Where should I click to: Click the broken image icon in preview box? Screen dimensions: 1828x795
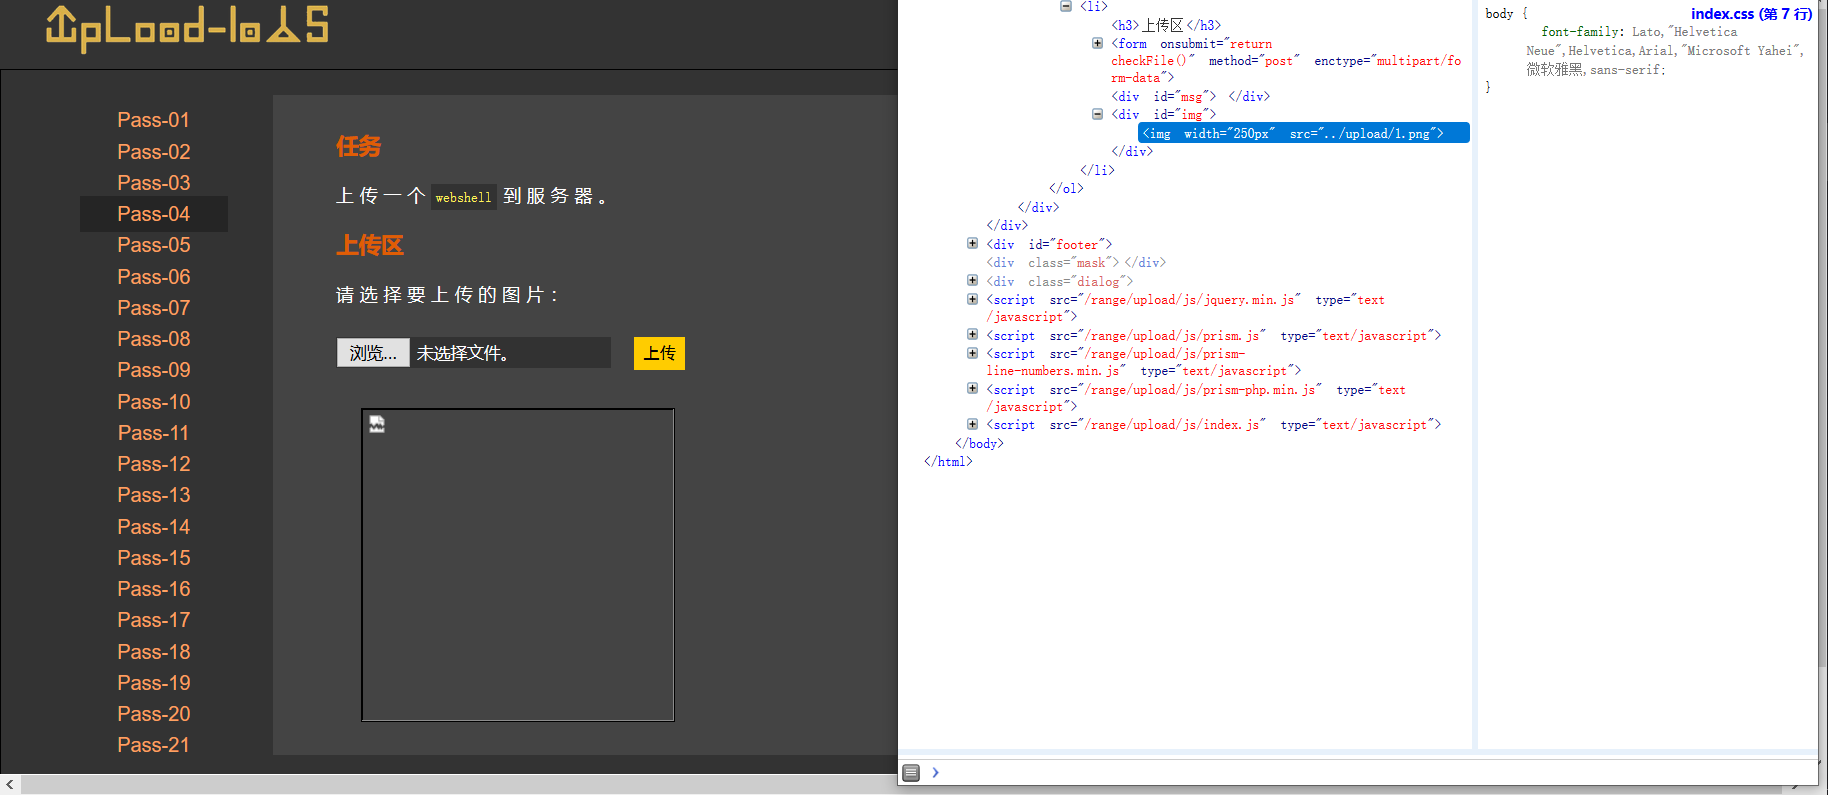point(377,424)
